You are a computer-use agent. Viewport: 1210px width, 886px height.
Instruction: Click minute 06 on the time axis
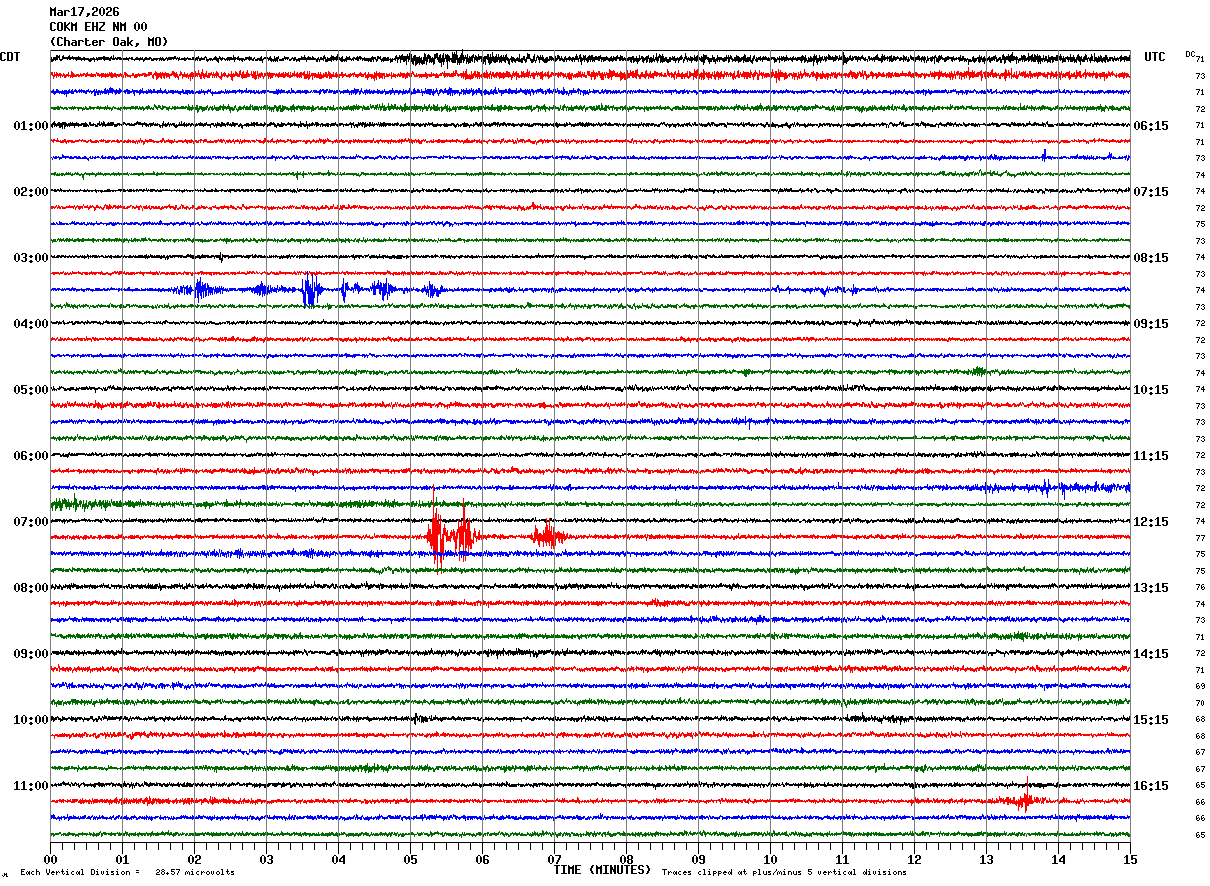coord(482,859)
